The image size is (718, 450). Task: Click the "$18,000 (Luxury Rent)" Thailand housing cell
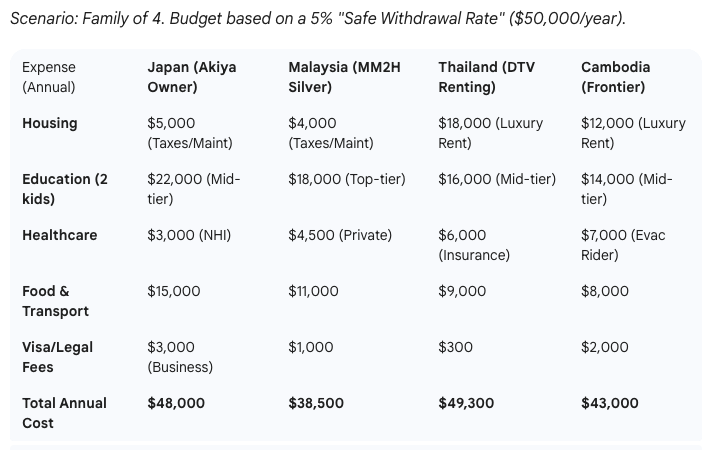pyautogui.click(x=490, y=133)
